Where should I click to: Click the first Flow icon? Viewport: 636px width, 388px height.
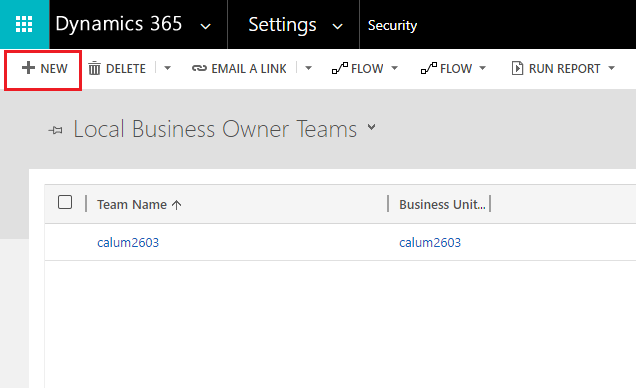pos(340,68)
